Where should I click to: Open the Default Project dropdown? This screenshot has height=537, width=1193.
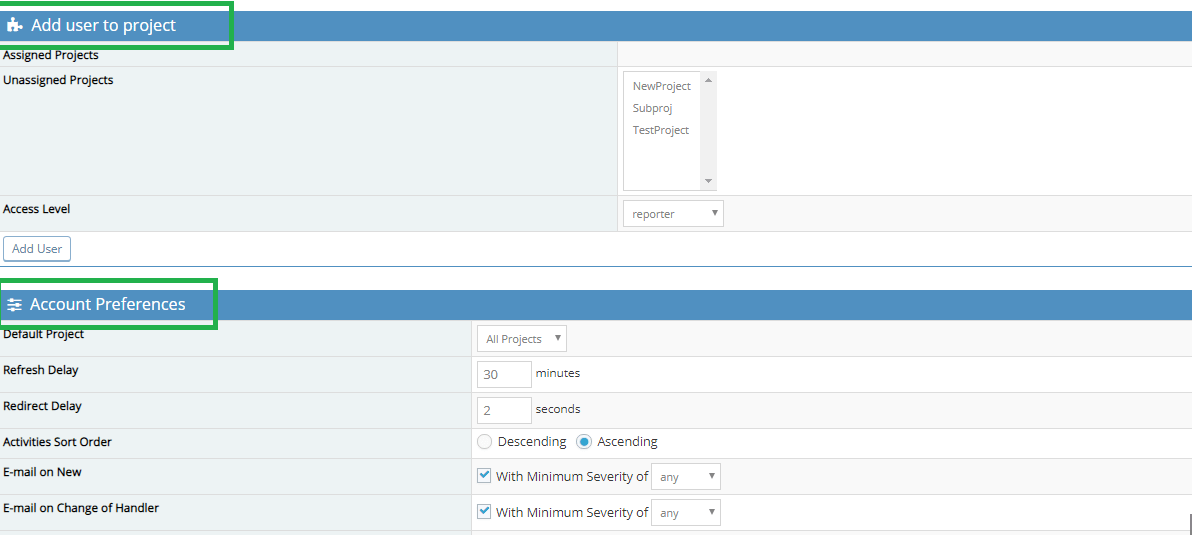522,338
